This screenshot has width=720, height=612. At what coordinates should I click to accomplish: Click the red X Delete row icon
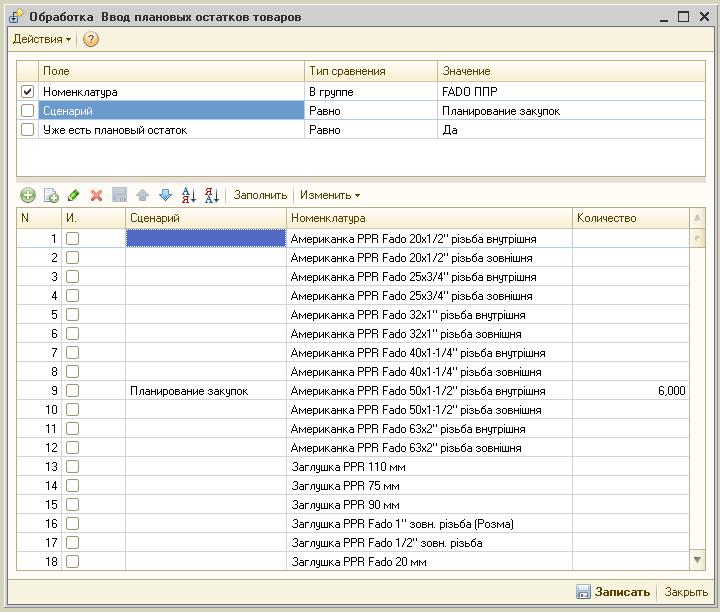click(96, 195)
